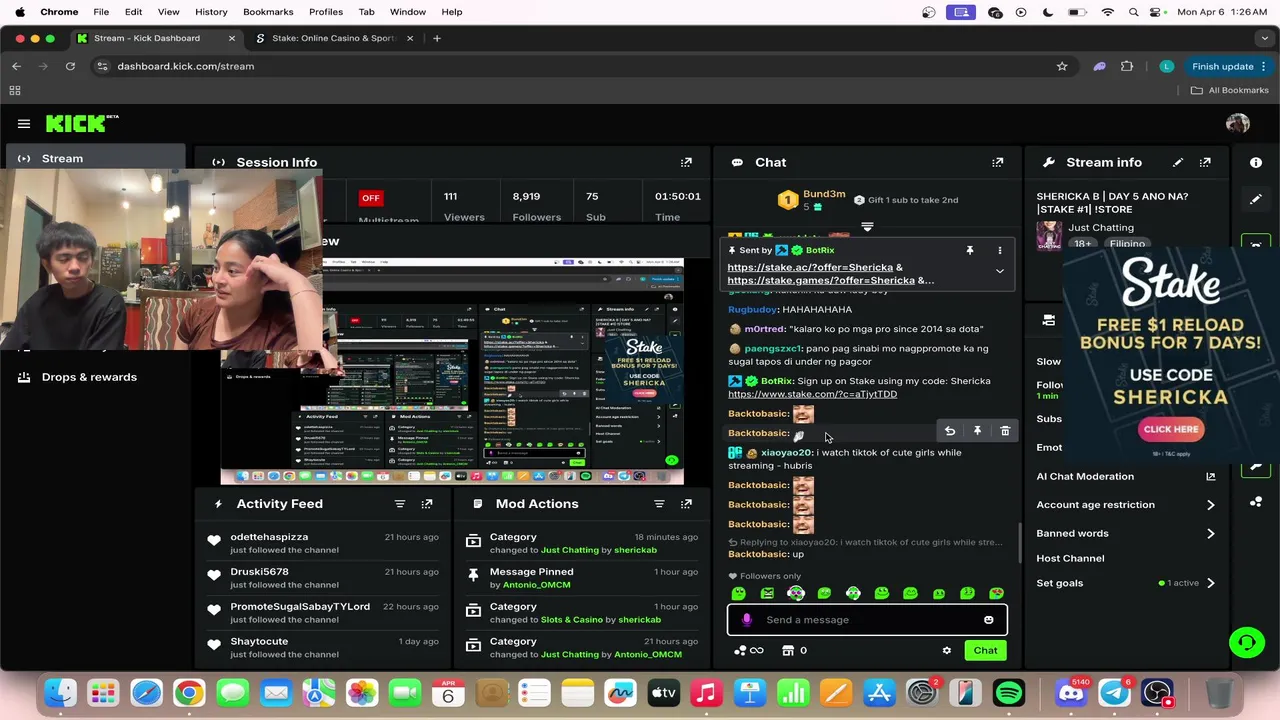Image resolution: width=1280 pixels, height=720 pixels.
Task: Click PromoteSugalSabayTYLord follower entry
Action: pos(300,607)
